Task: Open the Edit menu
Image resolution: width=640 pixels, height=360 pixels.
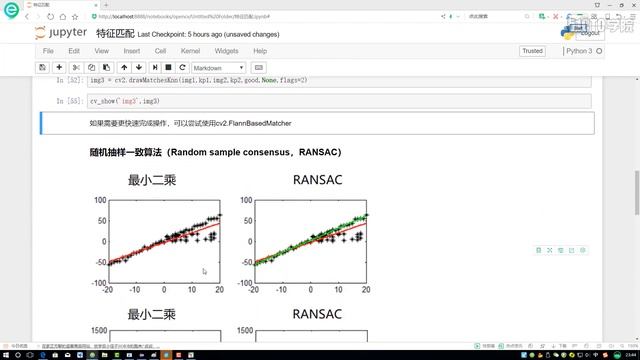Action: (x=74, y=51)
